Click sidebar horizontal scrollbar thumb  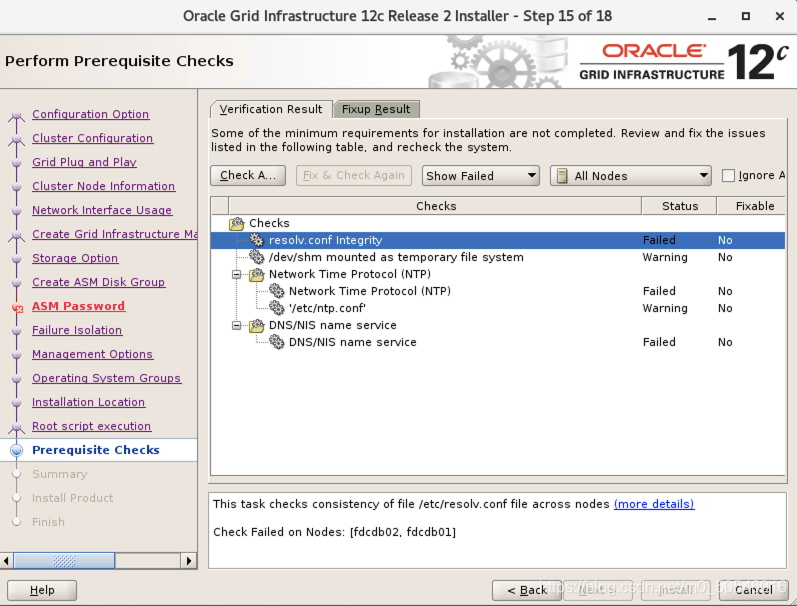[64, 561]
